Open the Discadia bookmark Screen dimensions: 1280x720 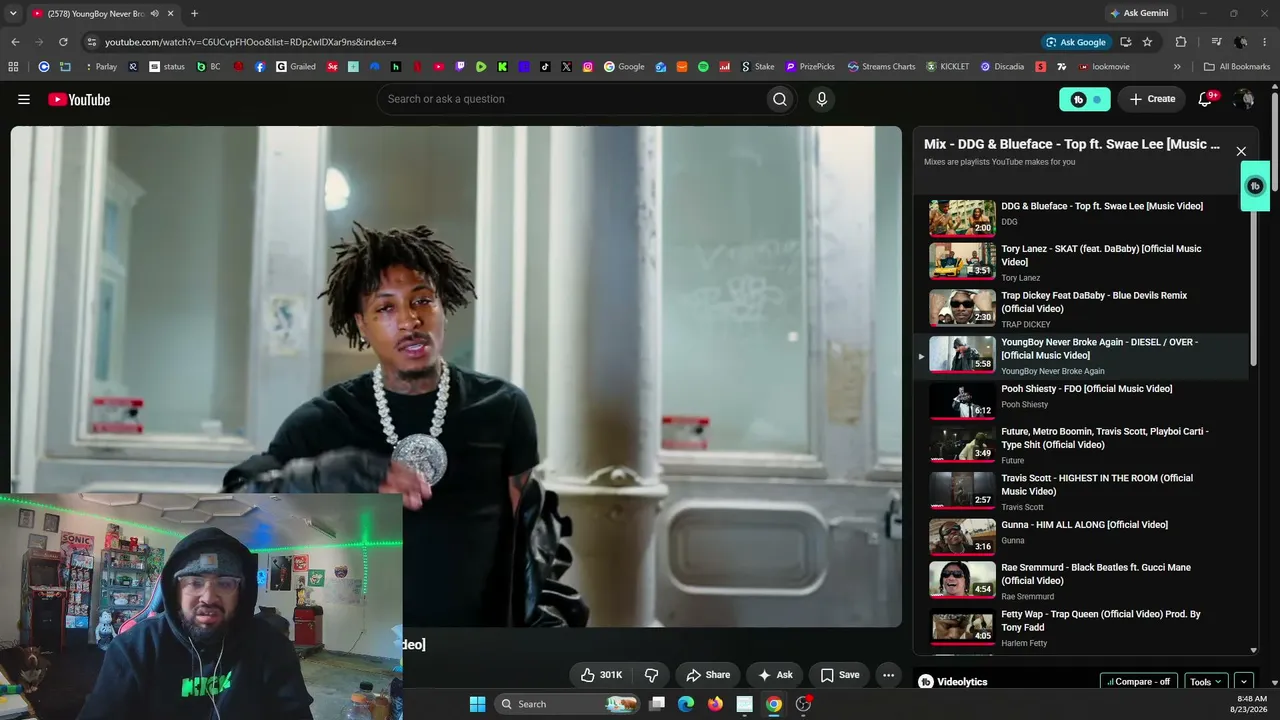click(1002, 67)
